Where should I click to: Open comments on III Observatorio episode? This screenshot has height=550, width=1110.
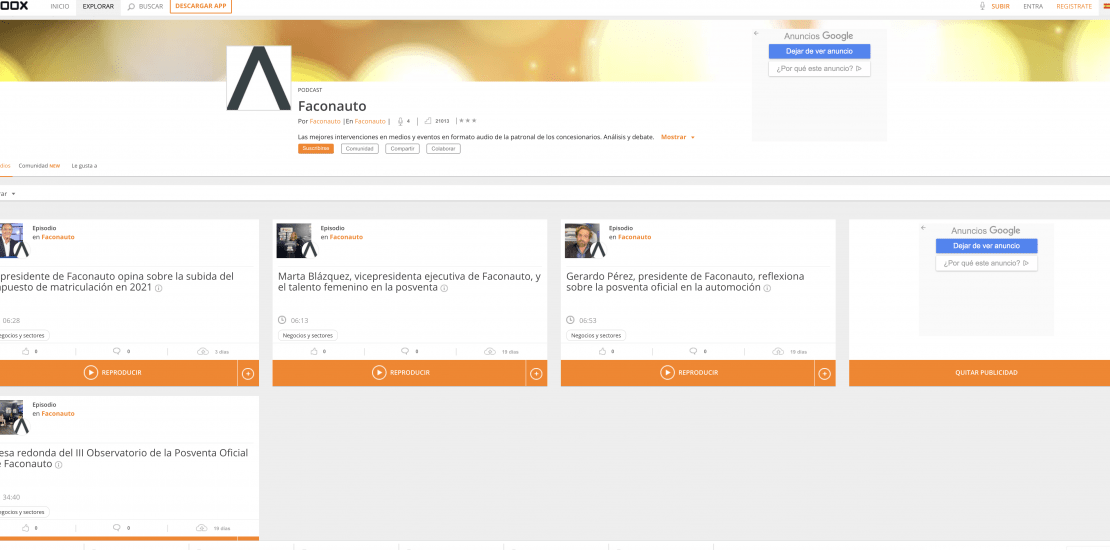117,527
